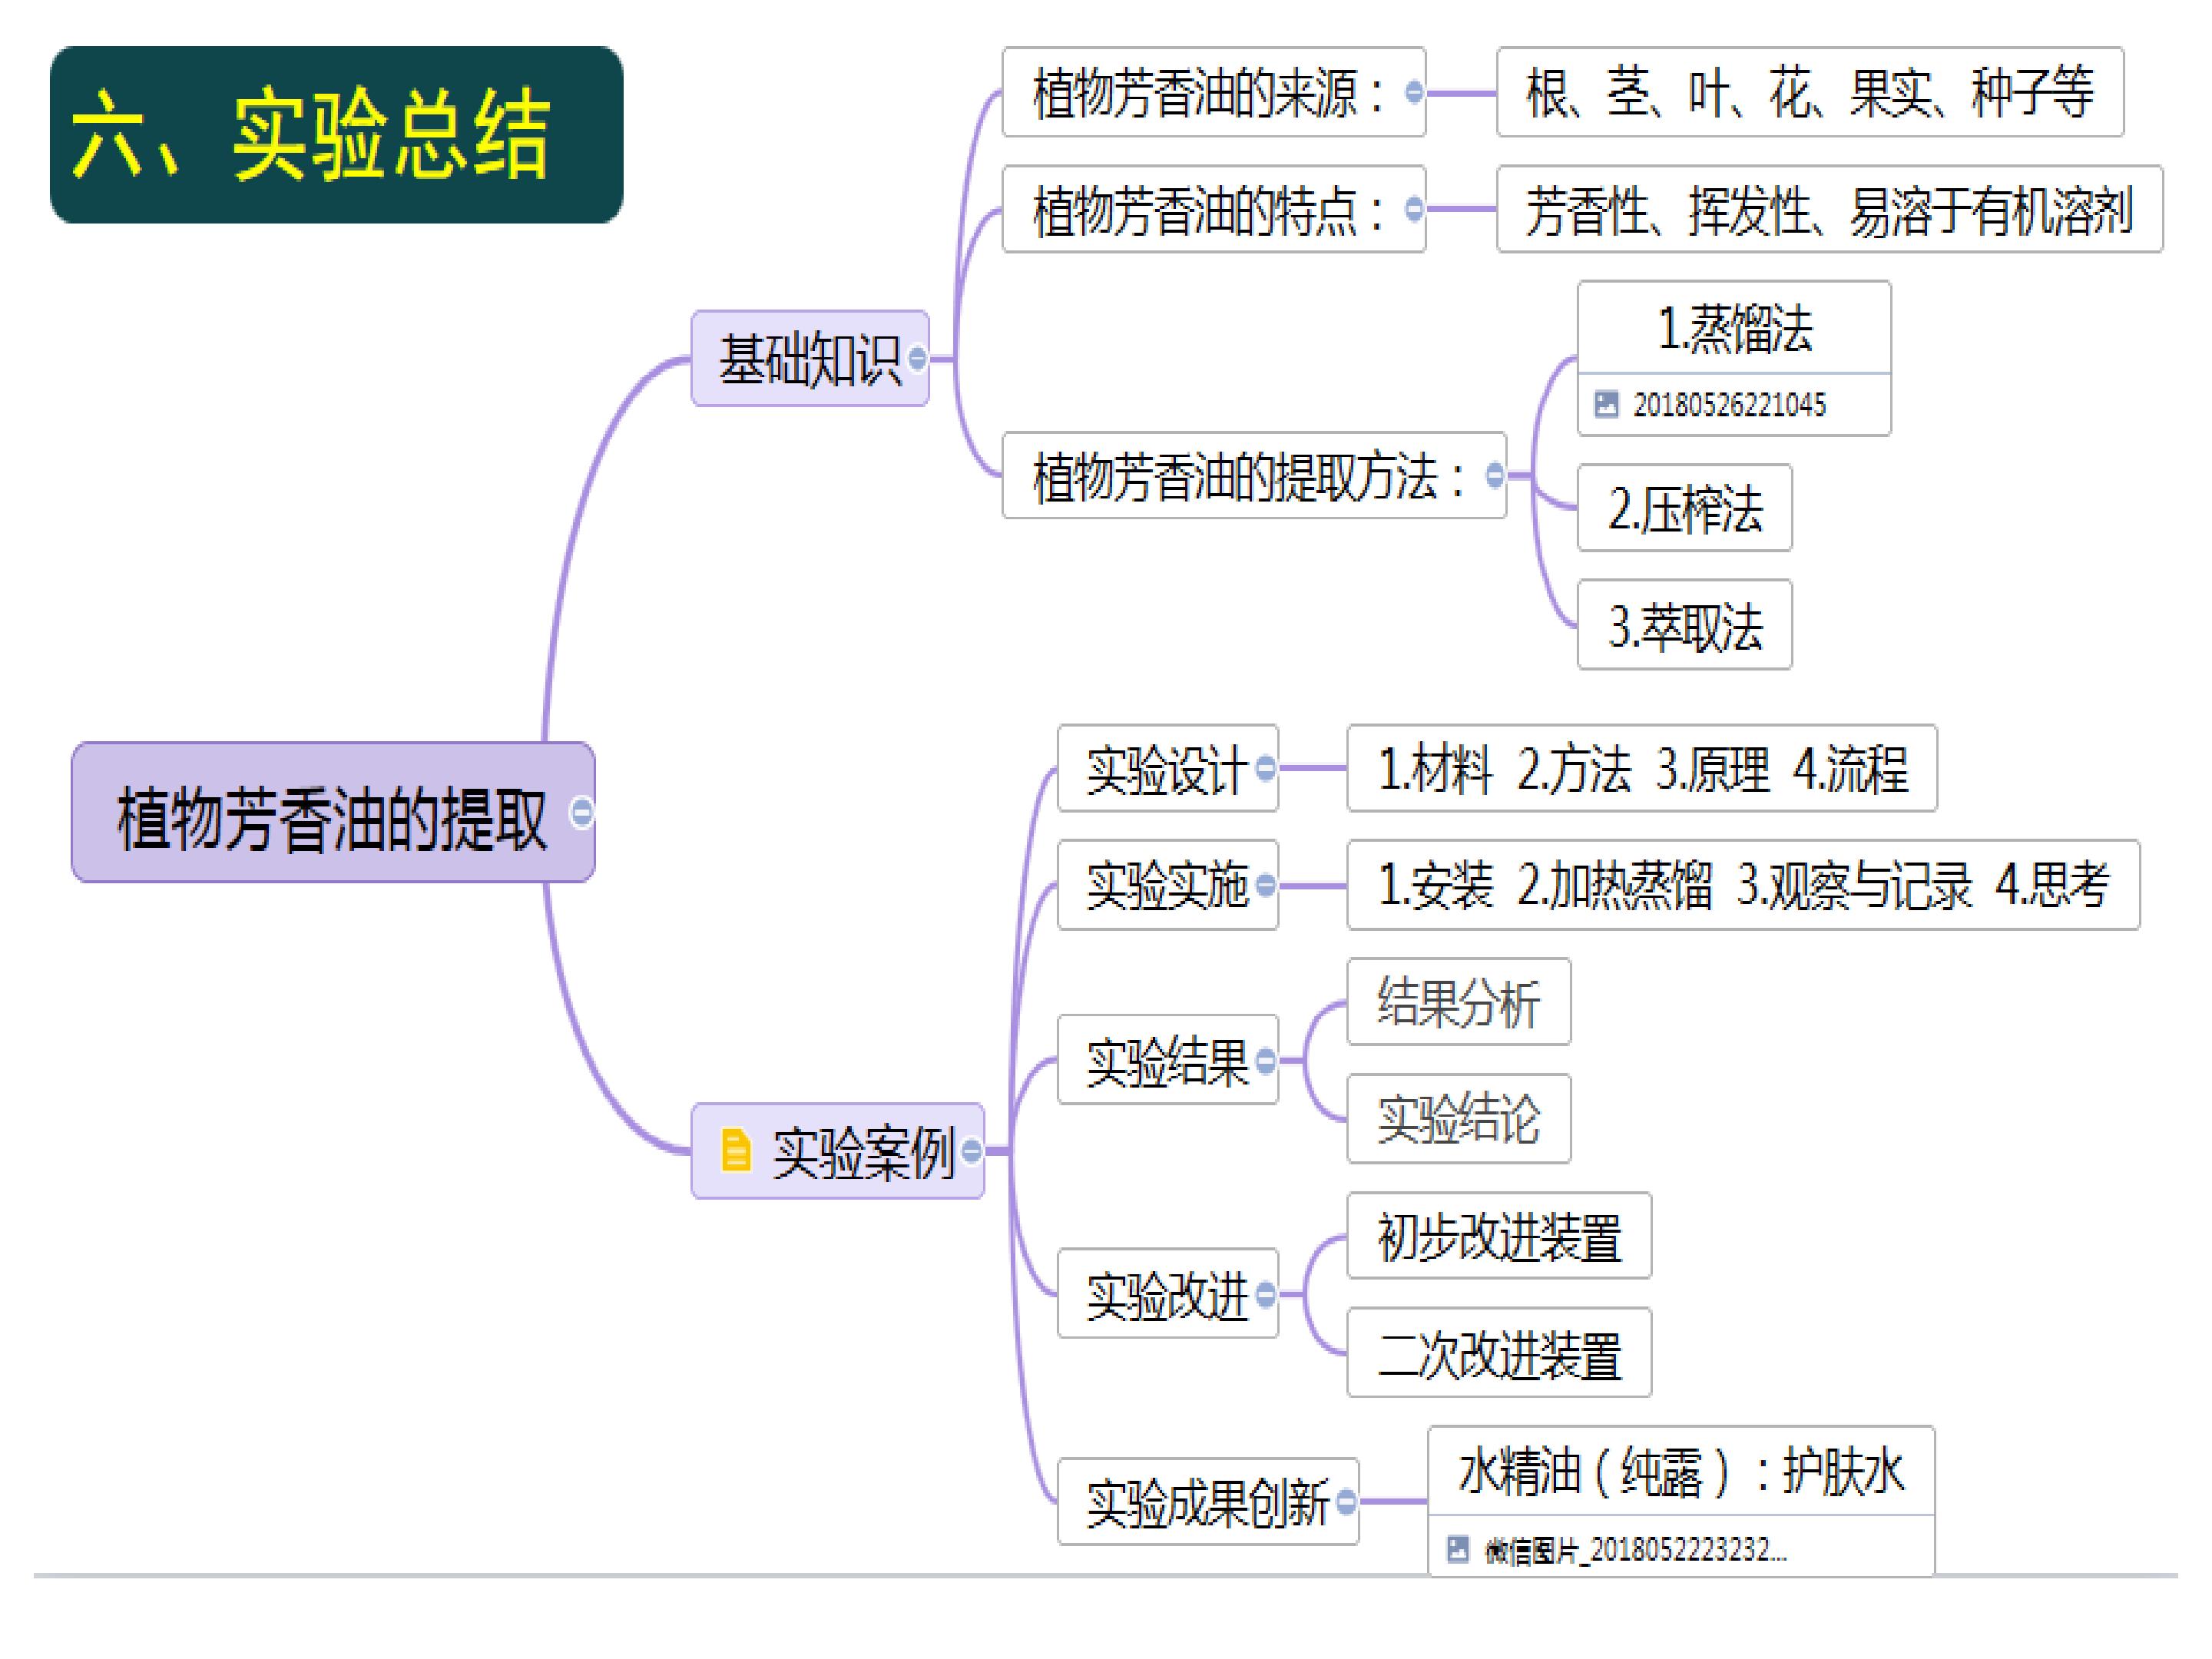This screenshot has height=1659, width=2212.
Task: Click the image icon beside 微信图片 attachment
Action: click(1458, 1549)
